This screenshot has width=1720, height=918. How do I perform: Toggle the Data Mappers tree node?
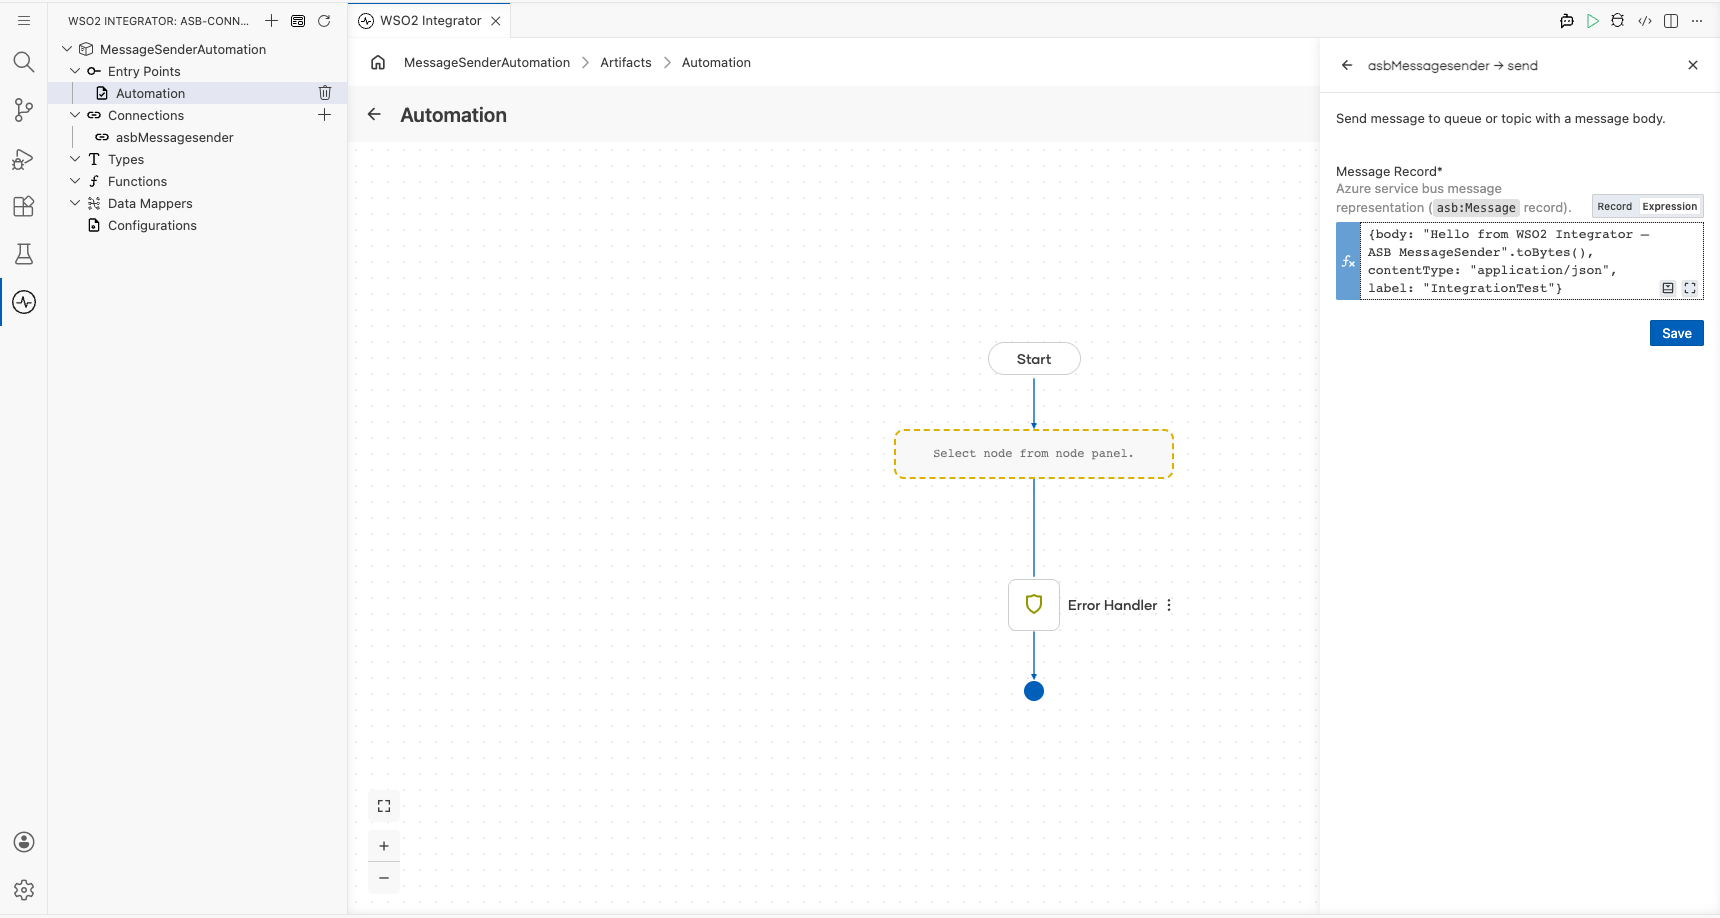point(75,203)
